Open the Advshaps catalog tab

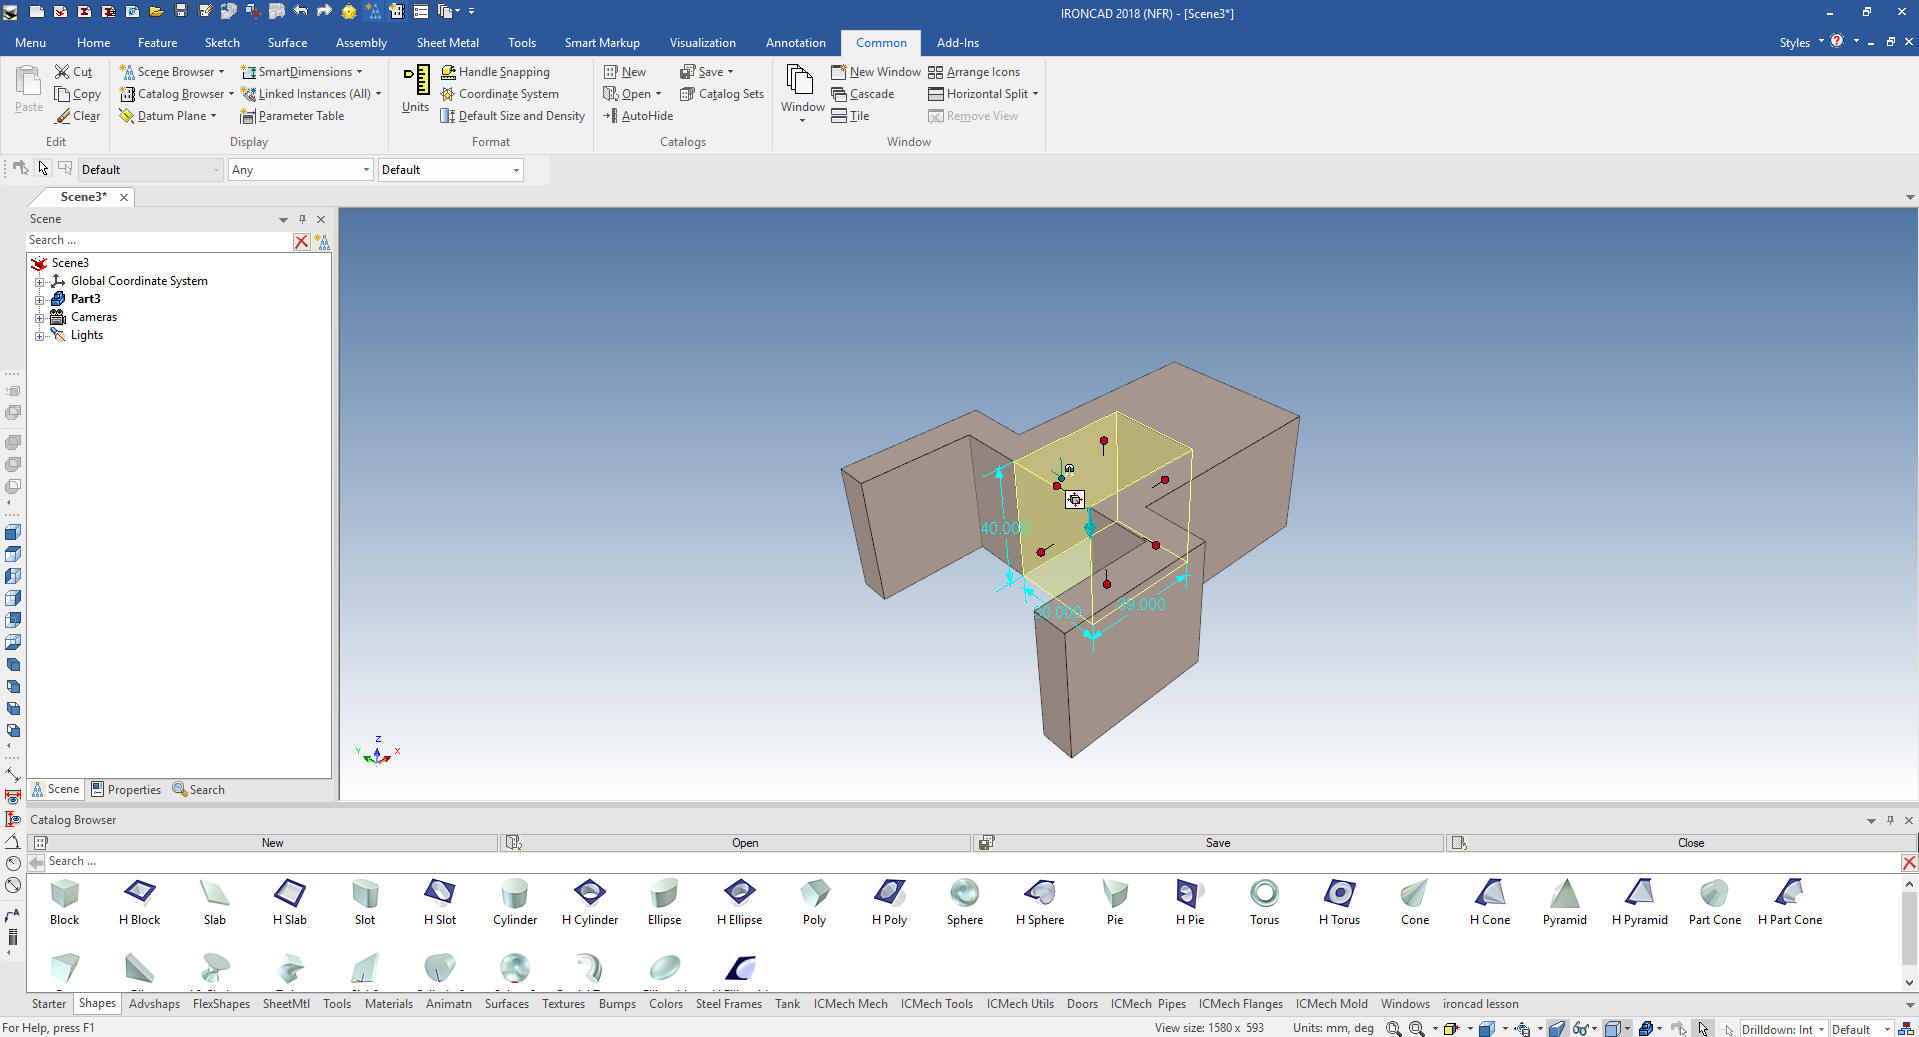tap(154, 1004)
